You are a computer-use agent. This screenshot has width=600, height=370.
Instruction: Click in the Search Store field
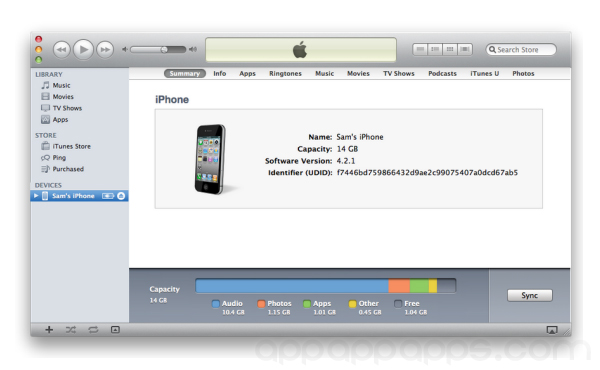click(x=521, y=50)
